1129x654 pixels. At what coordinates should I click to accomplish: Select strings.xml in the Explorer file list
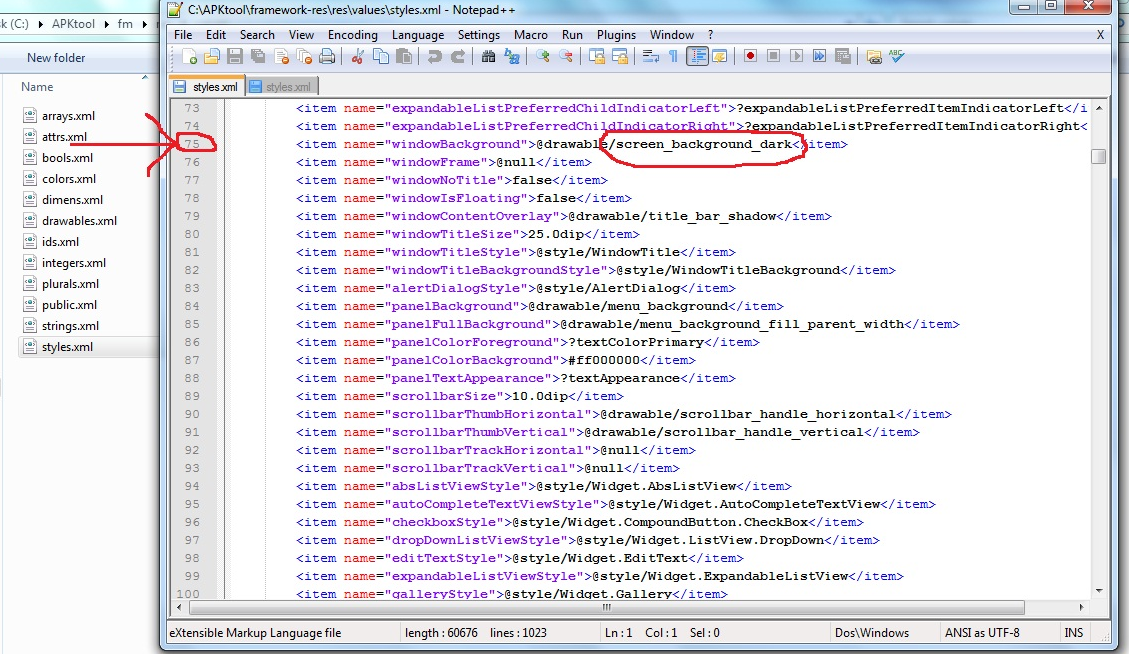pos(70,326)
